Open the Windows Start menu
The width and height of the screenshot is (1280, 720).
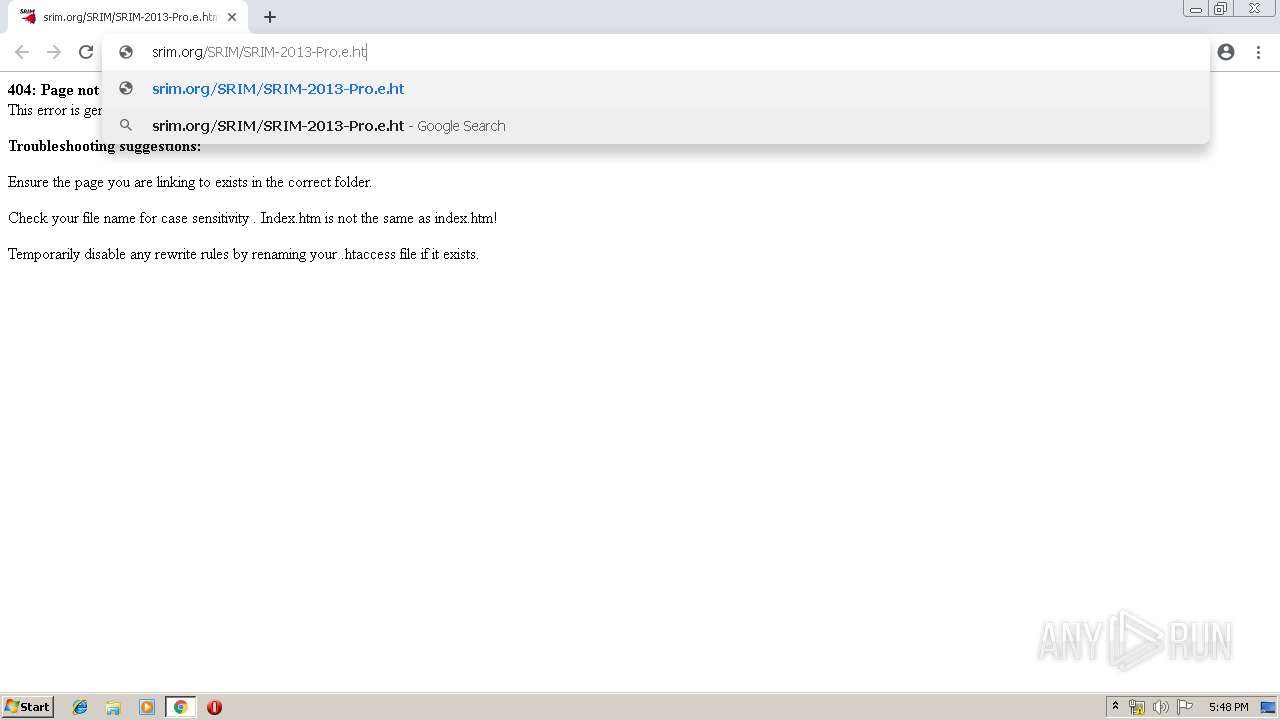coord(27,707)
